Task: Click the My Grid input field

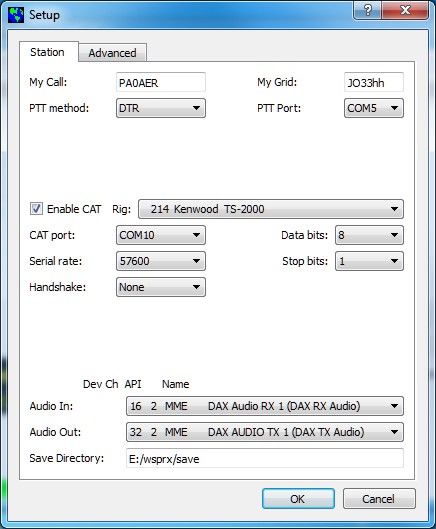Action: pos(374,82)
